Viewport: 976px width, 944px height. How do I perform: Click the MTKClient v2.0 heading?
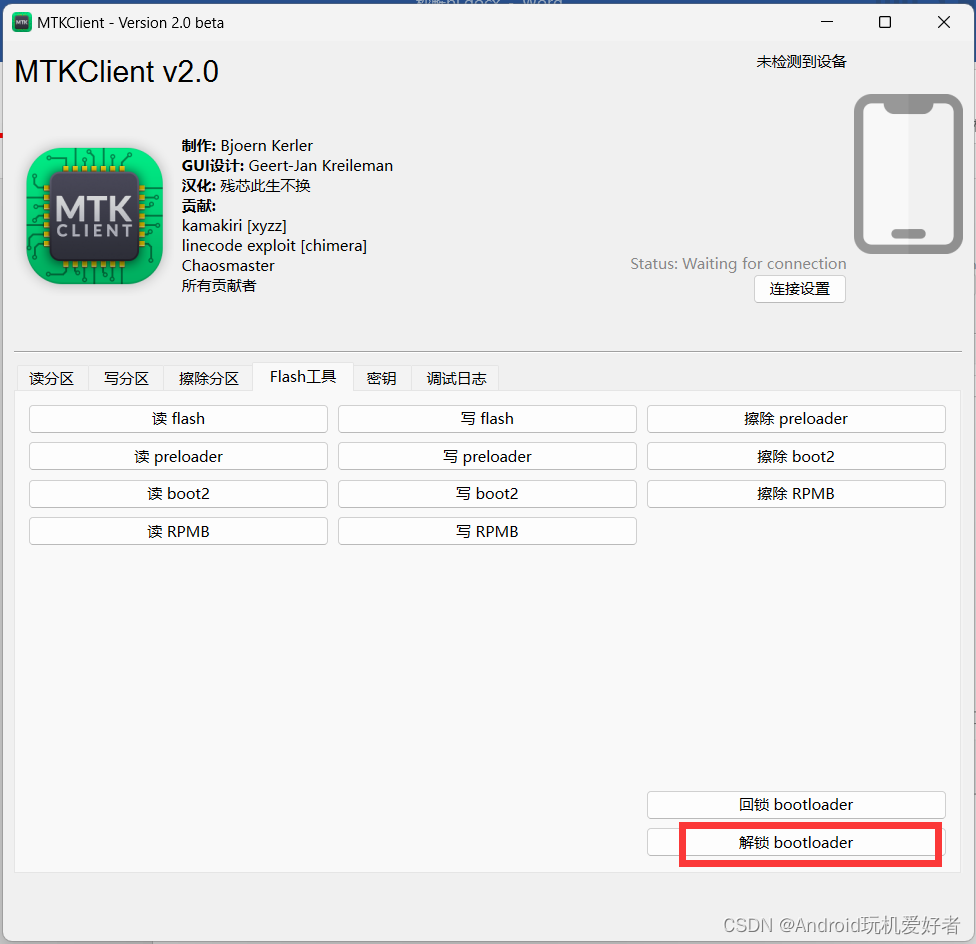coord(116,72)
